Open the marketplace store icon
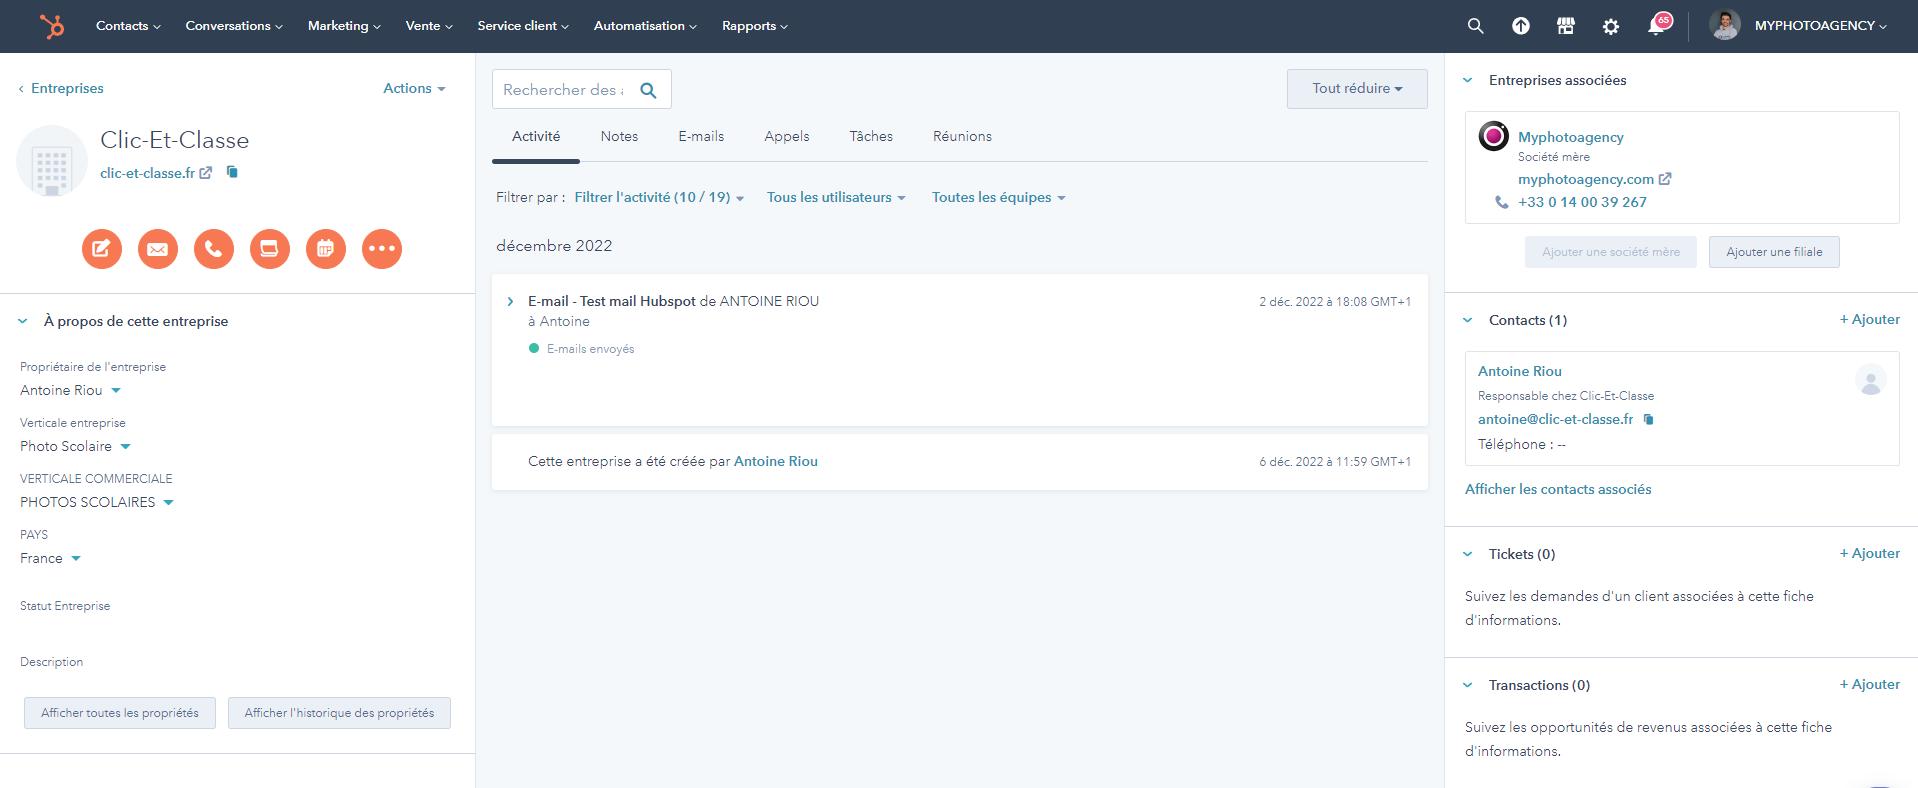The image size is (1918, 788). [1566, 27]
